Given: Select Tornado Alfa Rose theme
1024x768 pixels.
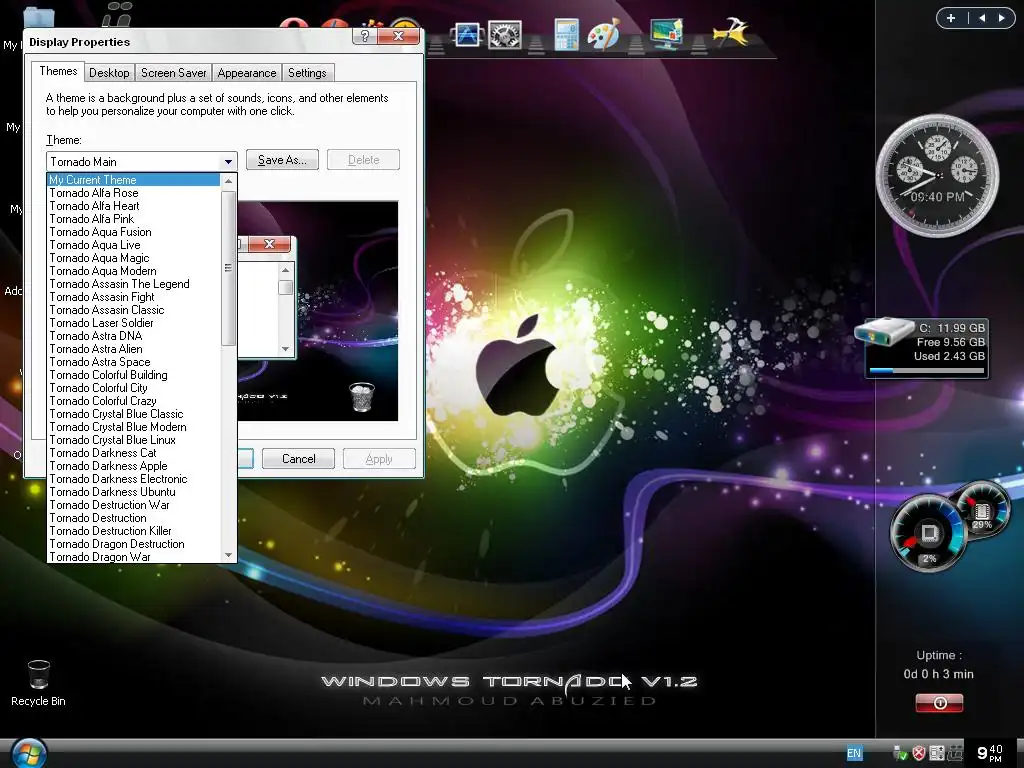Looking at the screenshot, I should pos(134,193).
